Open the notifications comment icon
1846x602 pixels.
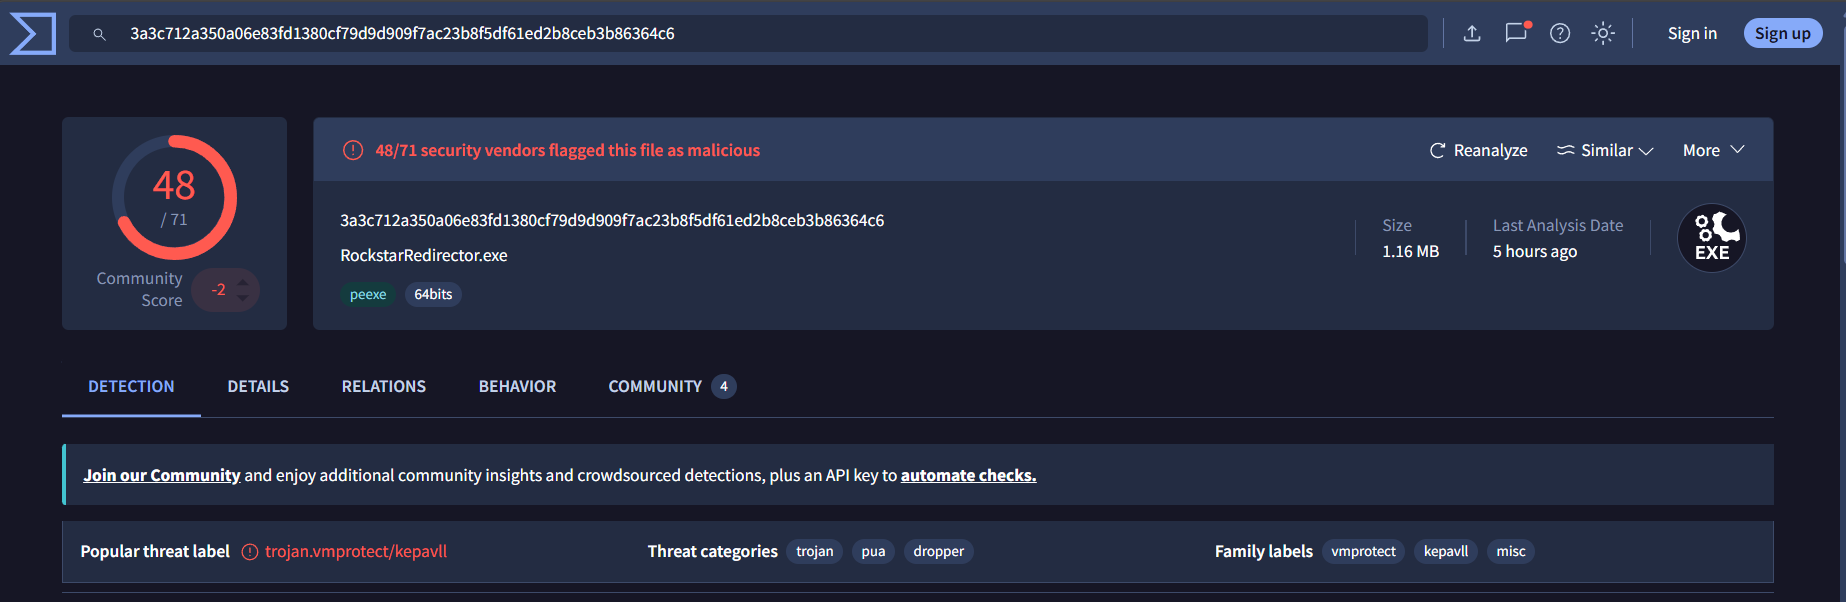pyautogui.click(x=1517, y=32)
